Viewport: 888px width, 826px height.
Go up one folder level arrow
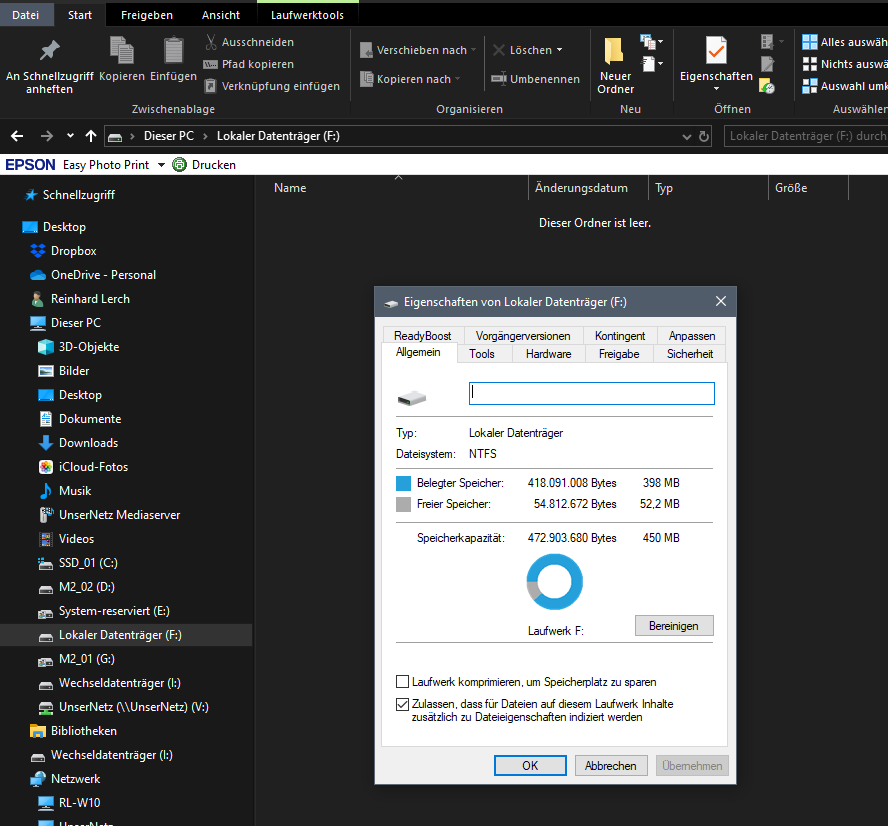coord(91,136)
